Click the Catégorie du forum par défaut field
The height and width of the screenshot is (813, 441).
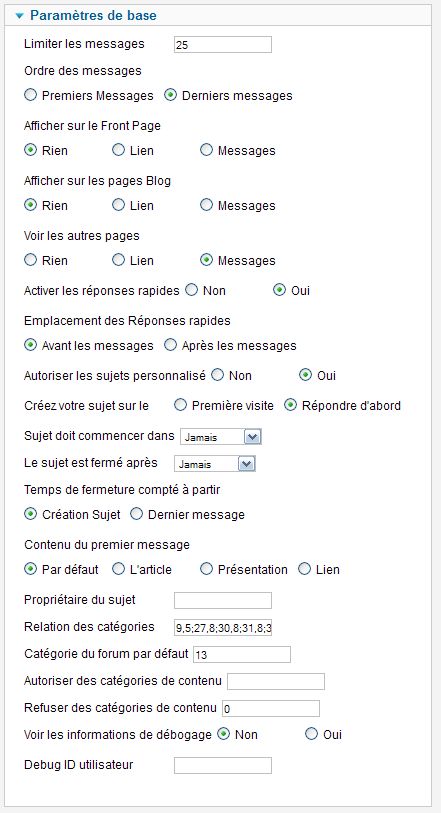coord(242,654)
